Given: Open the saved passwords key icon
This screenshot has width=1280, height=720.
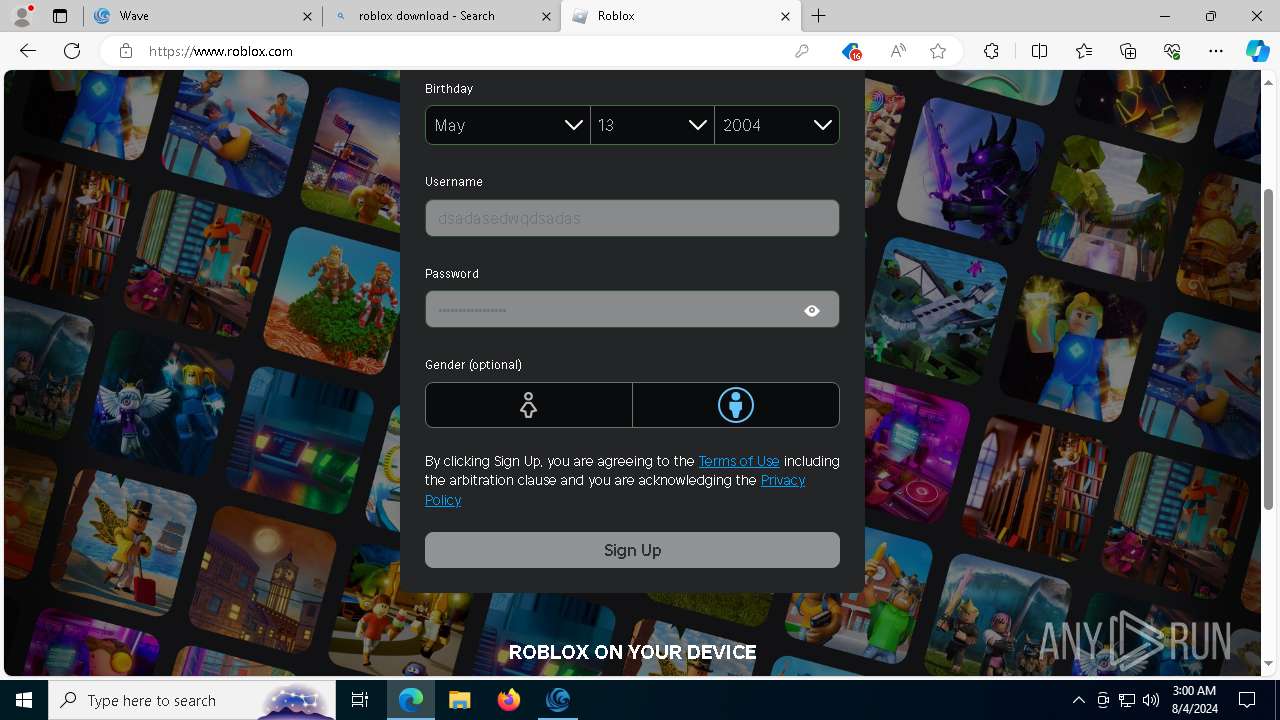Looking at the screenshot, I should 802,51.
